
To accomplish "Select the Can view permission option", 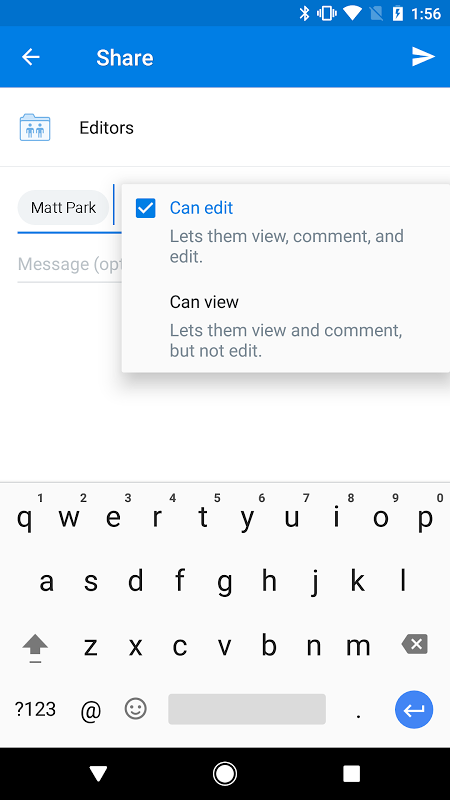I will (286, 326).
